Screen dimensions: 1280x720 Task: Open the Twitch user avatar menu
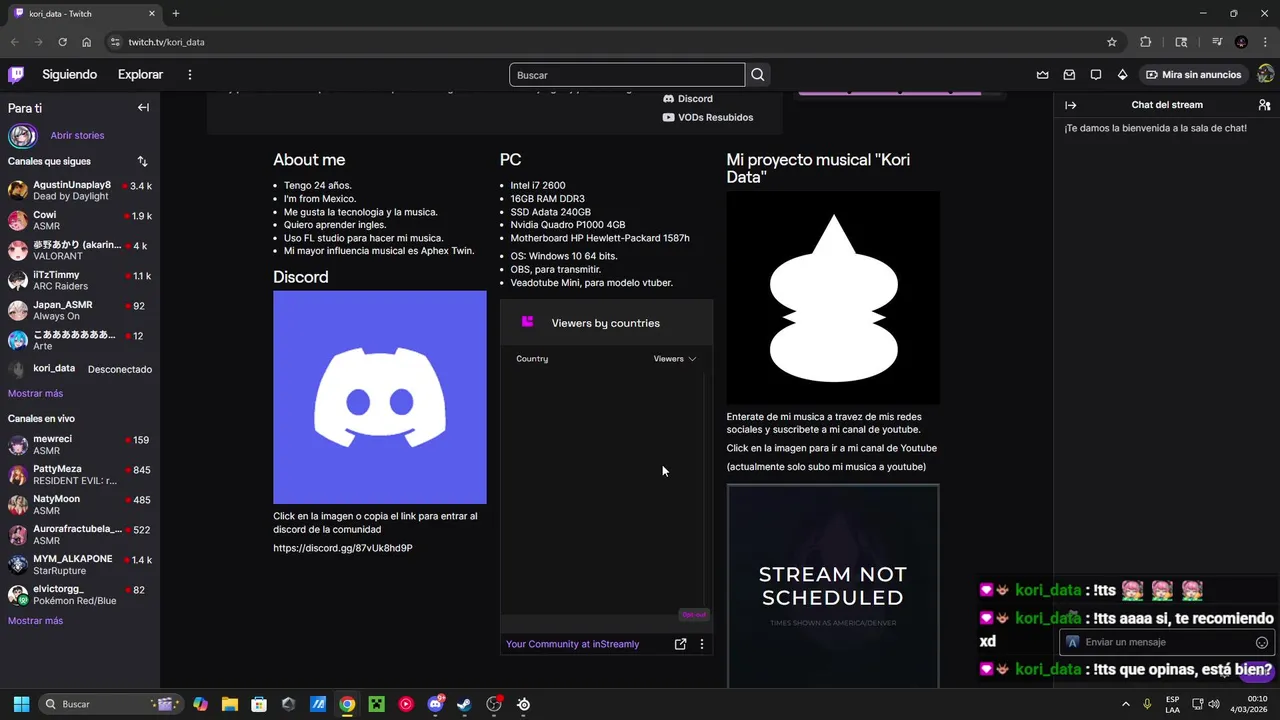1265,74
